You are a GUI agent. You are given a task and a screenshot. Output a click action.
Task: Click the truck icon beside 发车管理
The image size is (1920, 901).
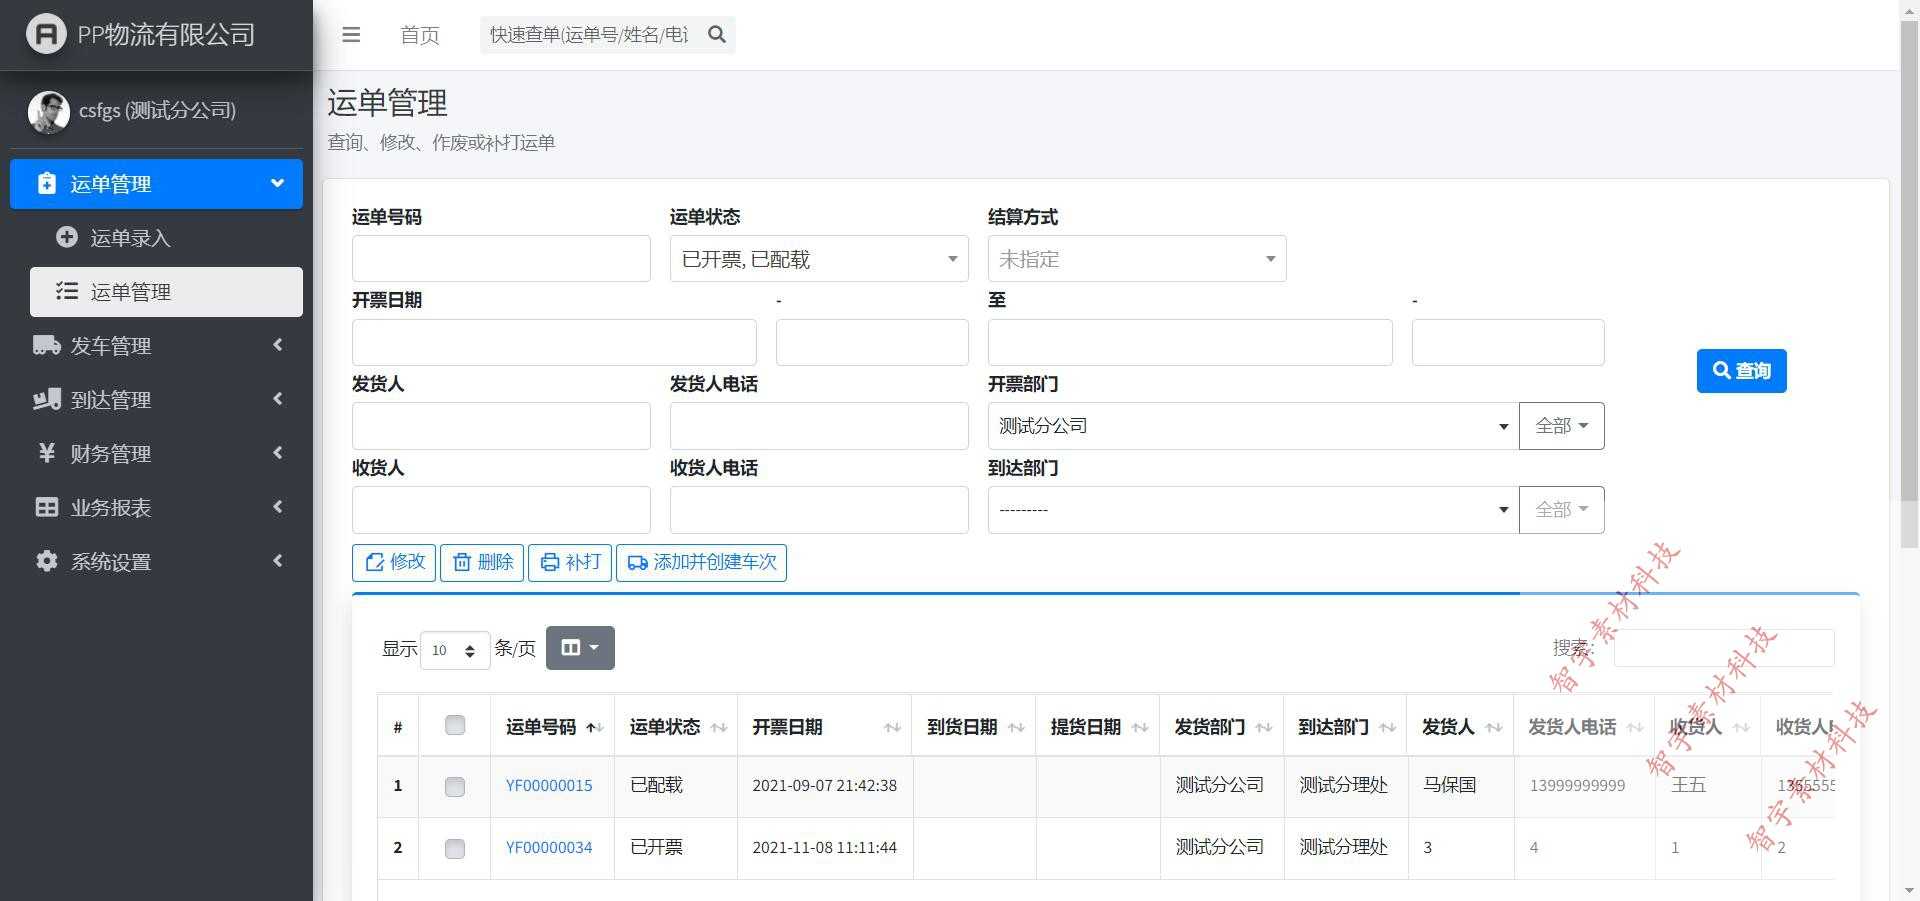[x=47, y=345]
